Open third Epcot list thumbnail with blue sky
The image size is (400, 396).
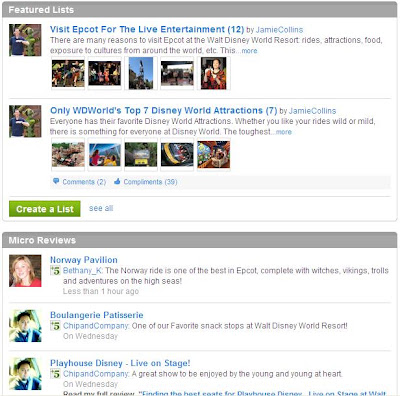coord(141,73)
